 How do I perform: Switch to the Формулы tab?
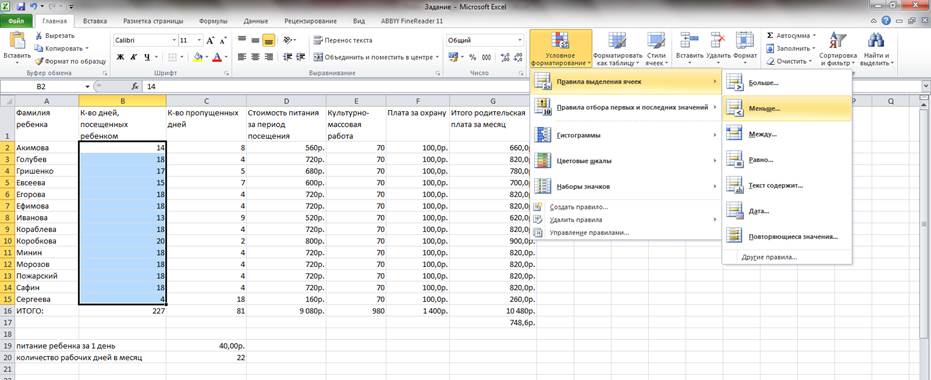coord(213,21)
